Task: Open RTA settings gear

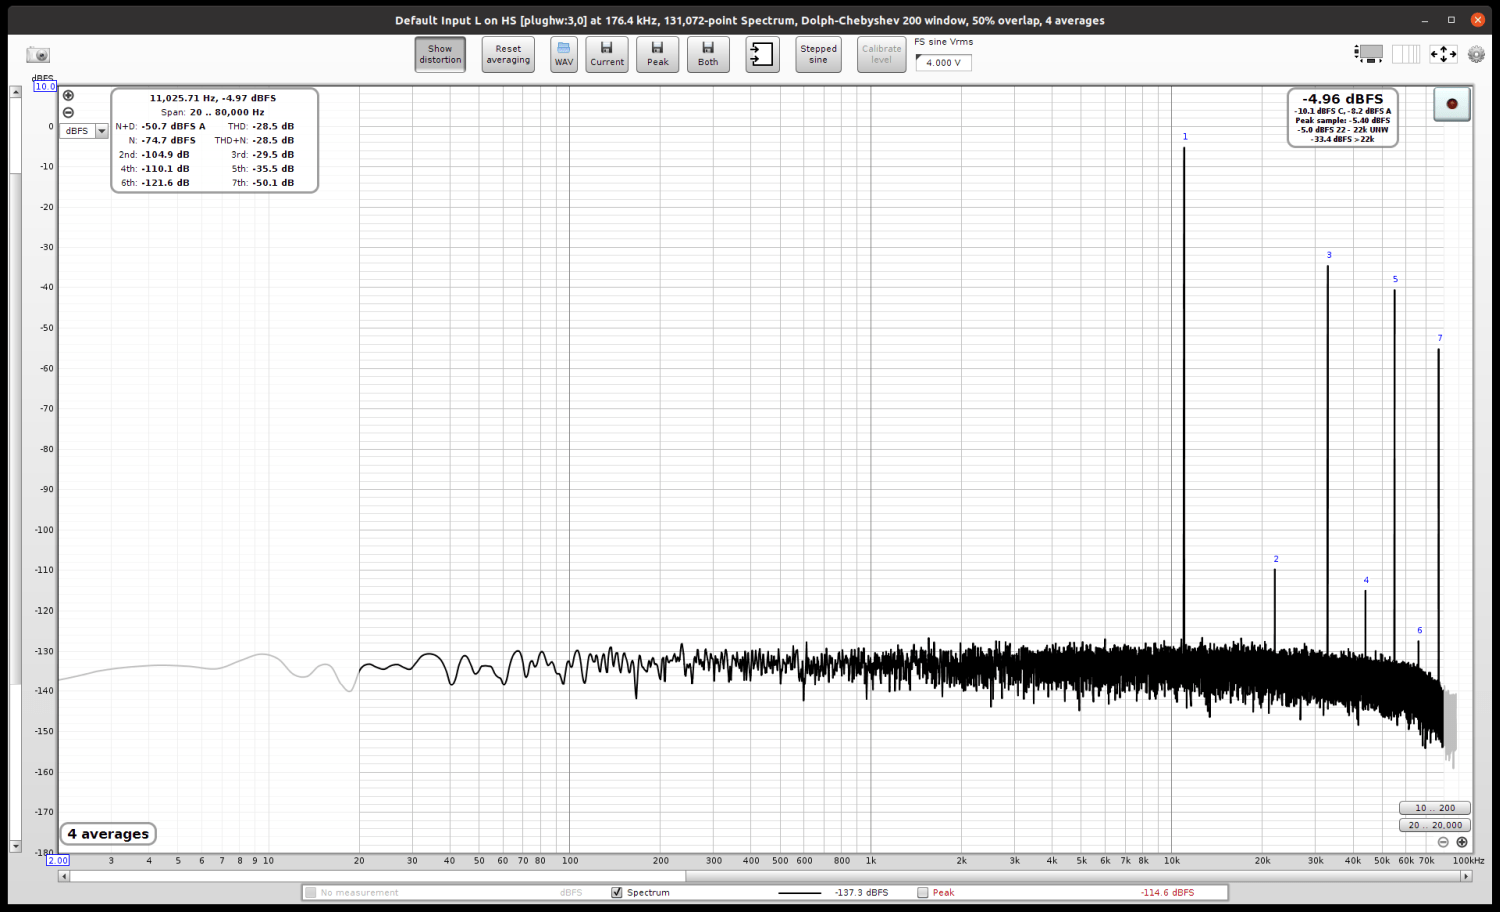Action: pos(1476,54)
